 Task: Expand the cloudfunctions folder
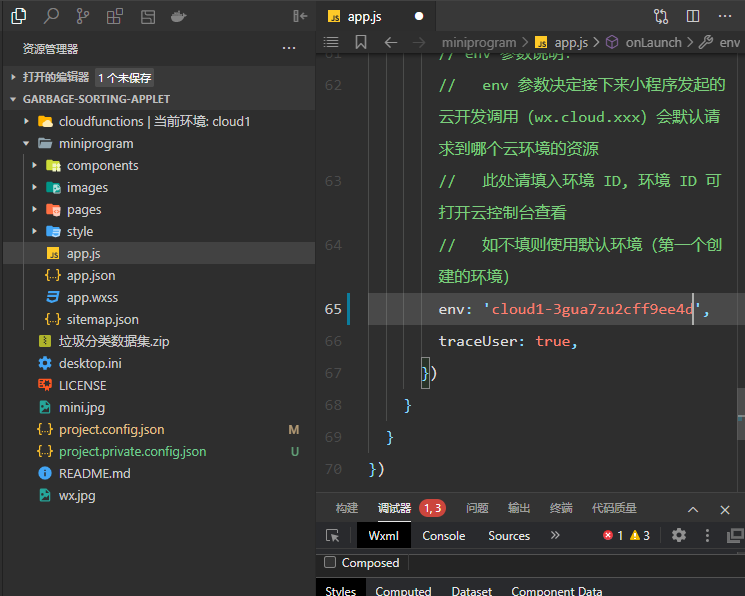(x=27, y=121)
